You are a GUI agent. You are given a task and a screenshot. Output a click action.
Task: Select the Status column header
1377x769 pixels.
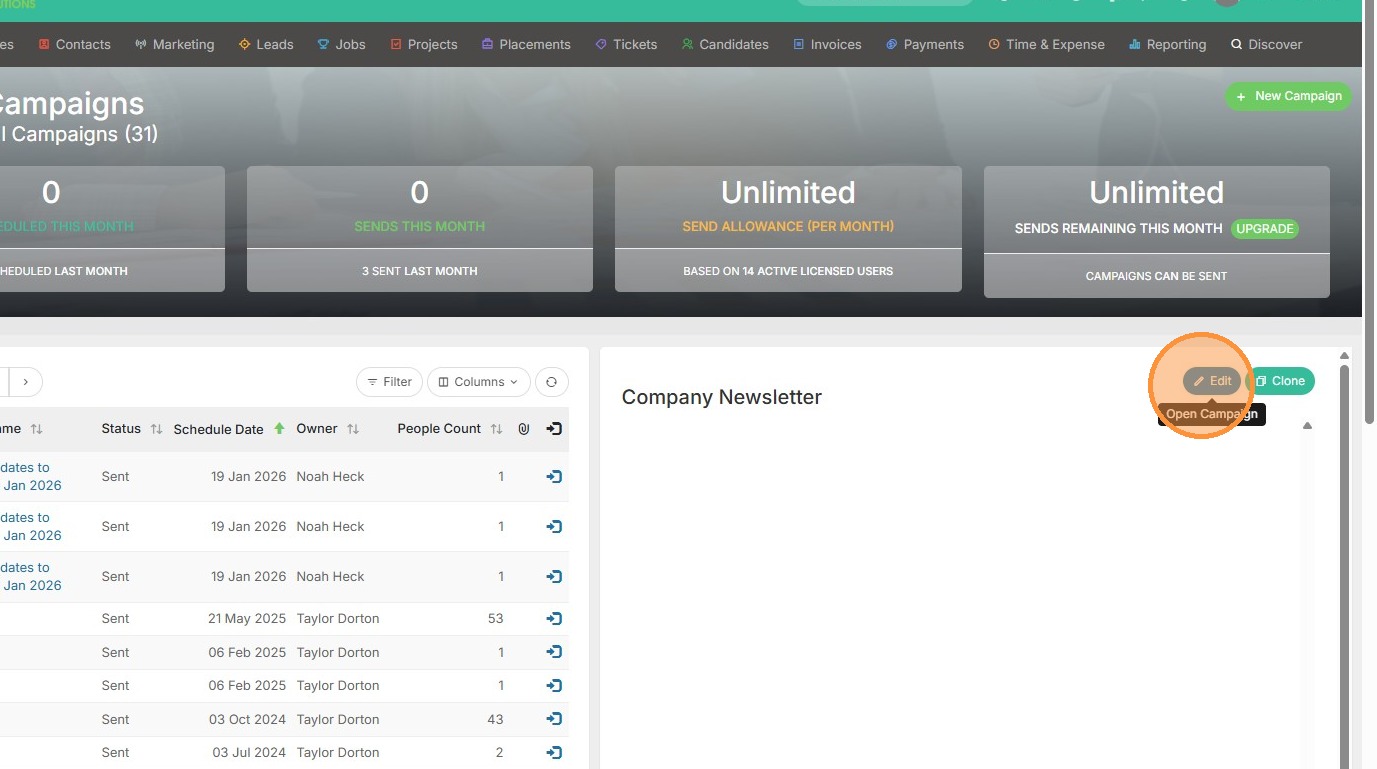[x=121, y=429]
